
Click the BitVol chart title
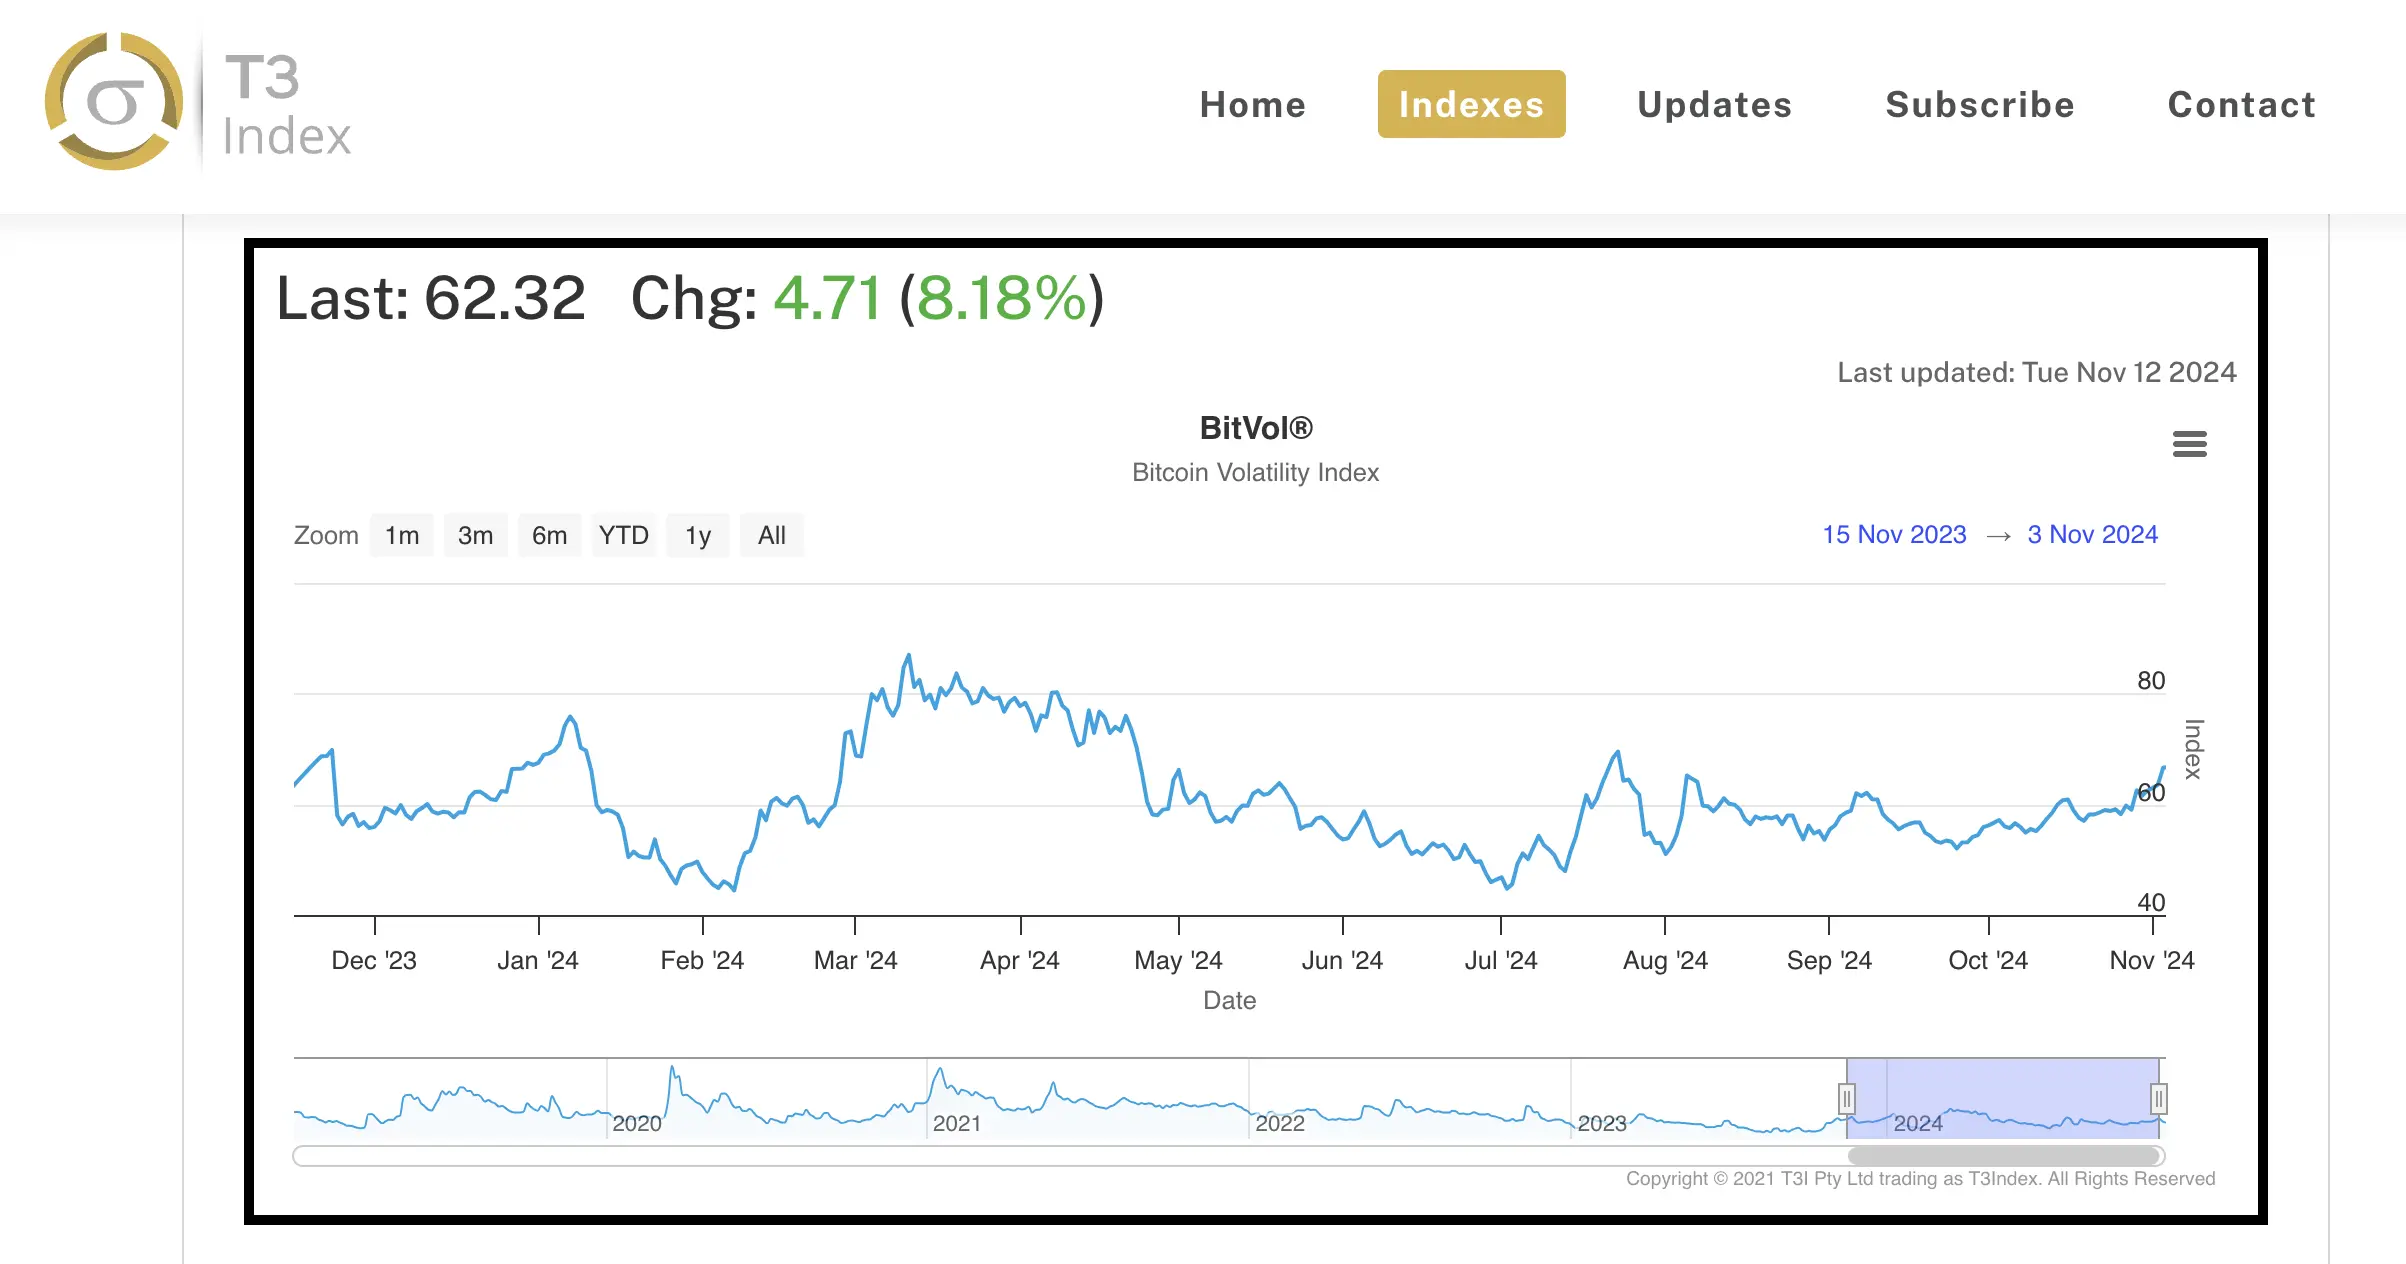1256,427
